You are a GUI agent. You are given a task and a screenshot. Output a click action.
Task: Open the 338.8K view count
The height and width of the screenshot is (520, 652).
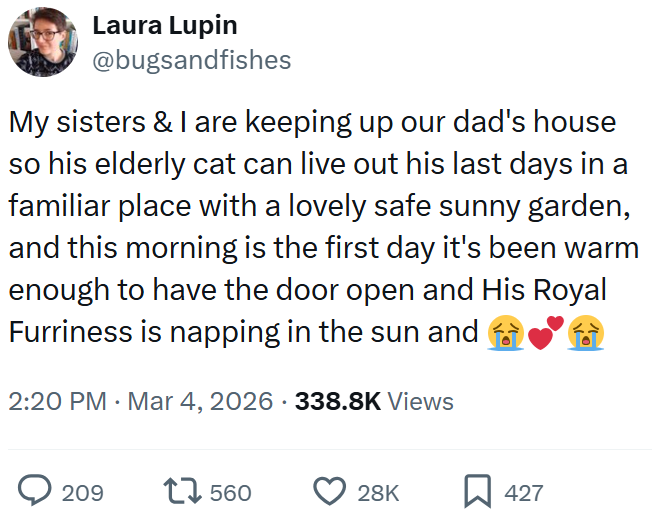pos(338,402)
